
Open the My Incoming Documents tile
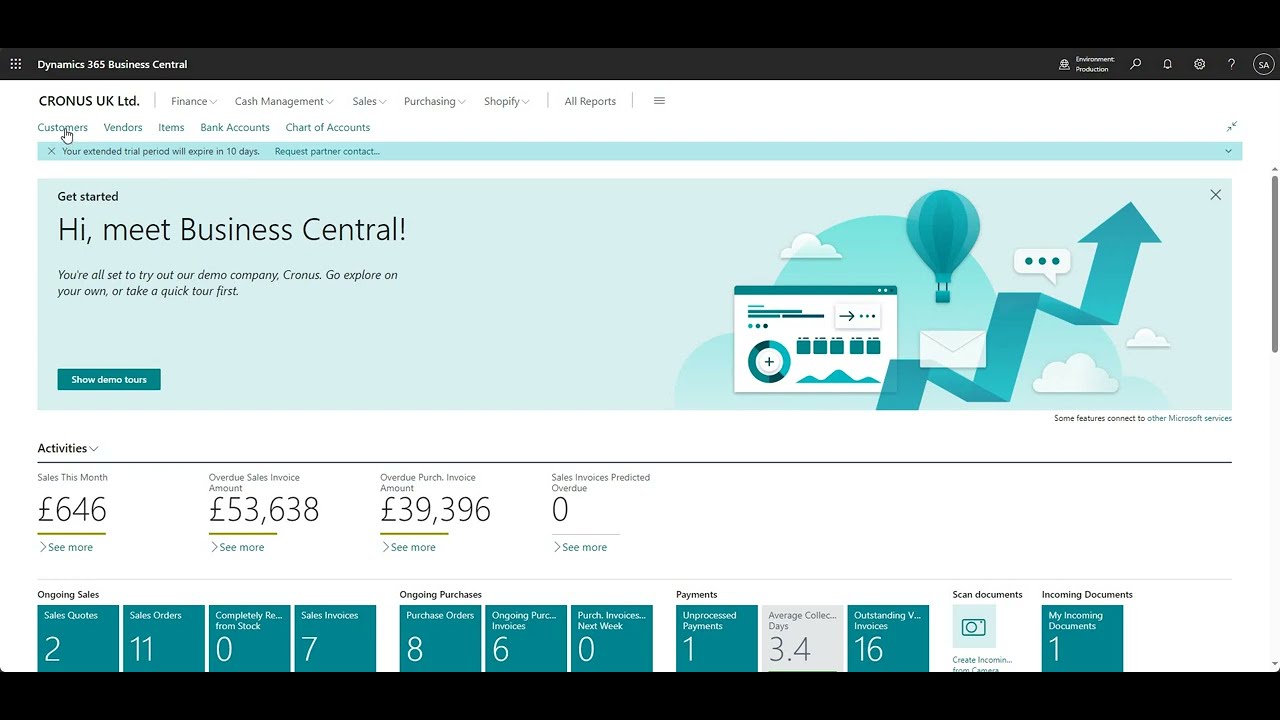click(x=1082, y=638)
